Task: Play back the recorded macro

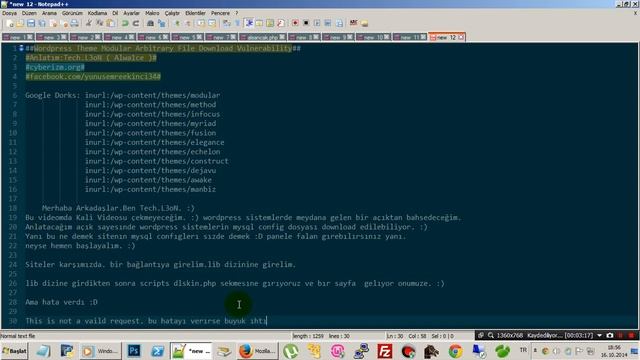Action: 317,23
